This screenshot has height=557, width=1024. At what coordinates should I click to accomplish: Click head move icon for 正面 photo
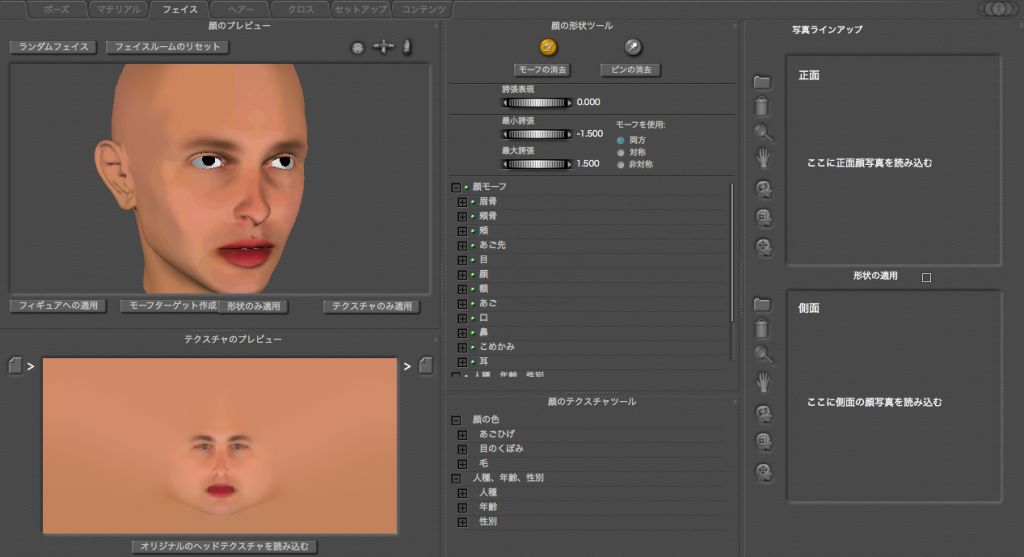click(763, 247)
